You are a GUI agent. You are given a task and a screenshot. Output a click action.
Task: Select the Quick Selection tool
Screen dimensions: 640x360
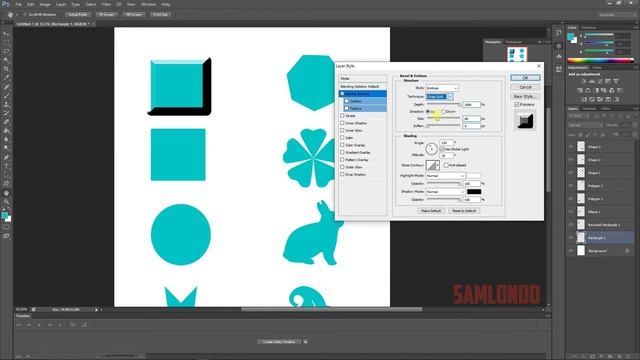click(x=6, y=60)
